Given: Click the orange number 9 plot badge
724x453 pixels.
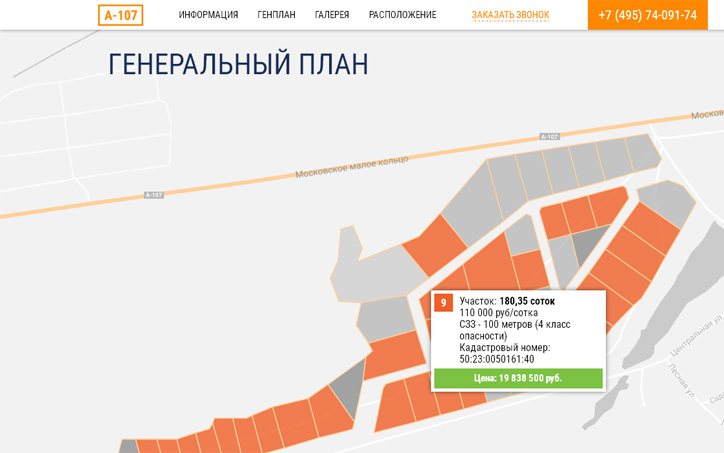Looking at the screenshot, I should [444, 302].
